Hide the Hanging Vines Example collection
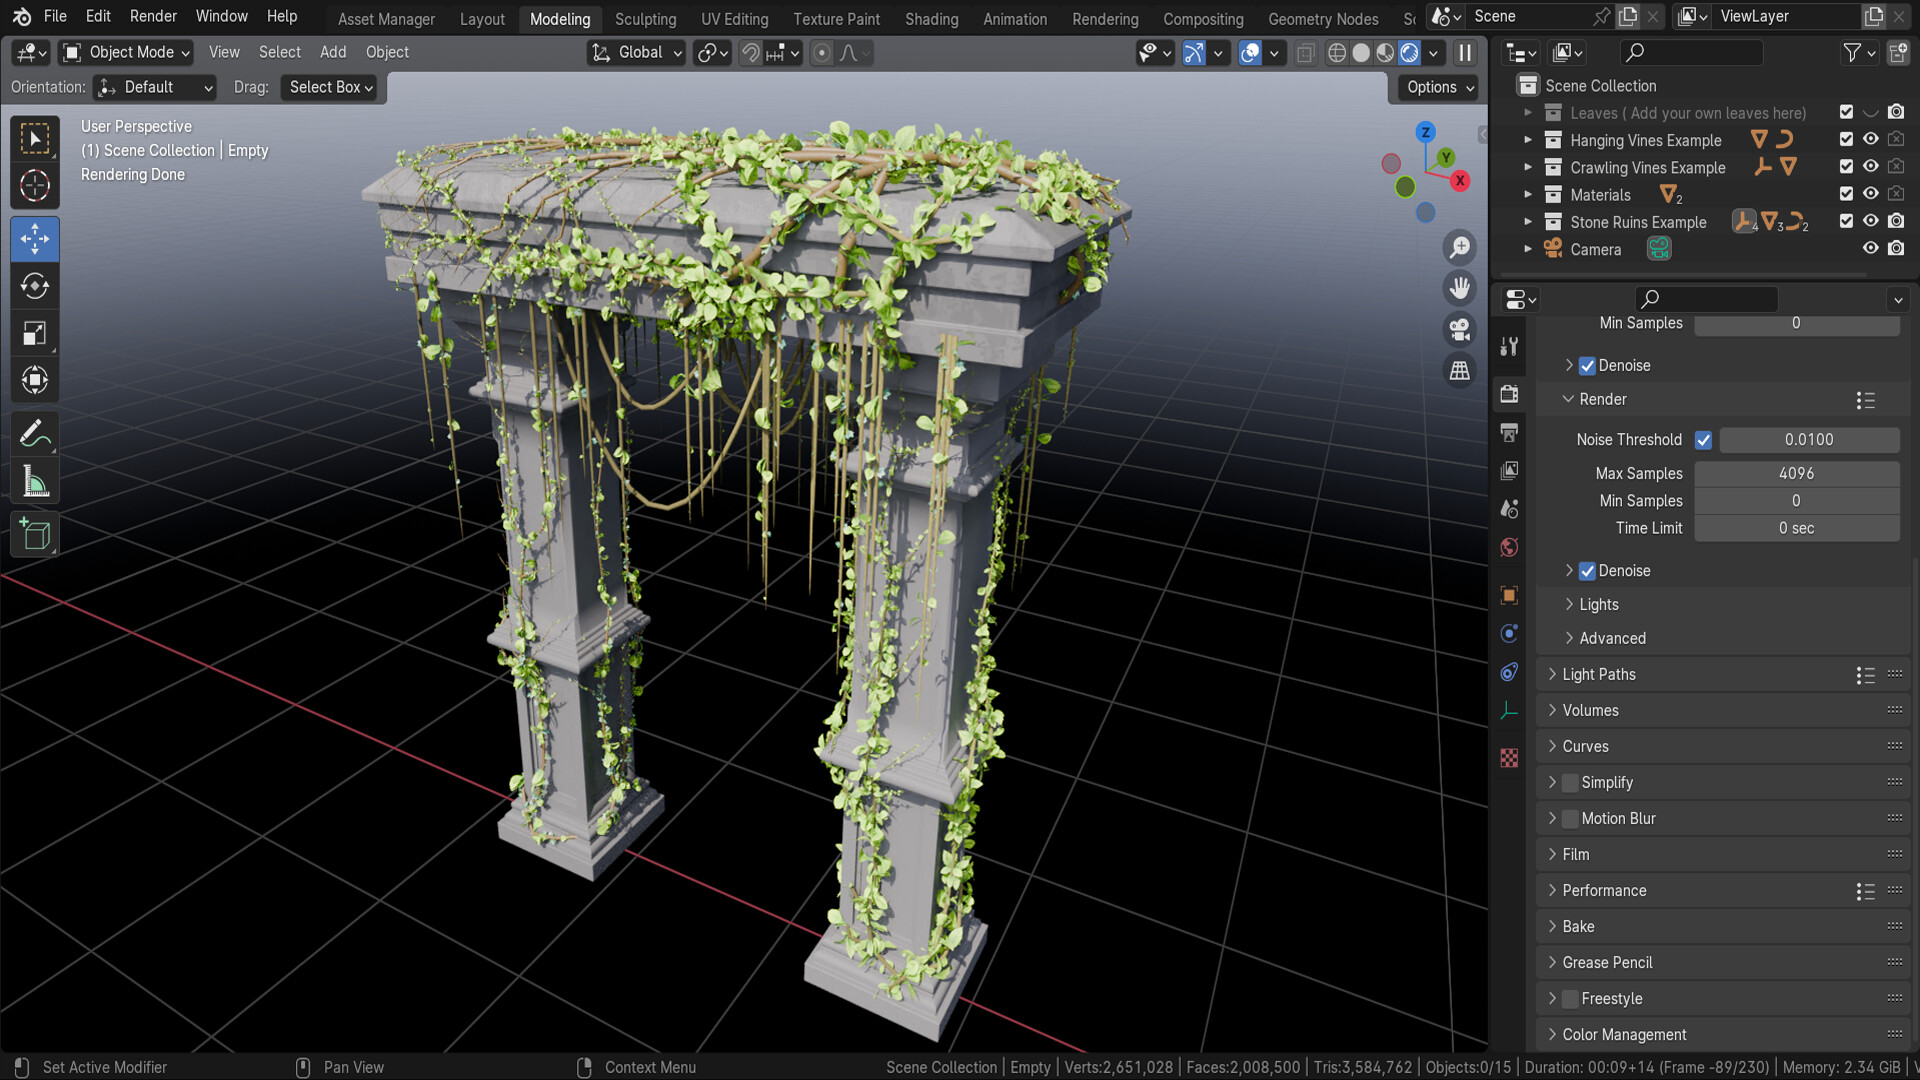This screenshot has width=1920, height=1080. (x=1871, y=139)
